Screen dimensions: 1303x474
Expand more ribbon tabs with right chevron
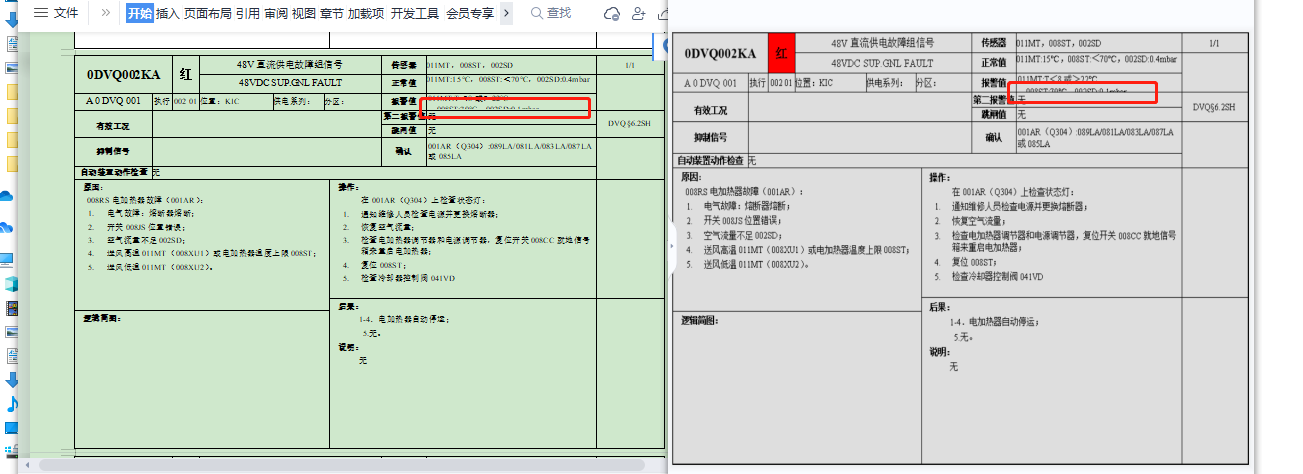506,13
